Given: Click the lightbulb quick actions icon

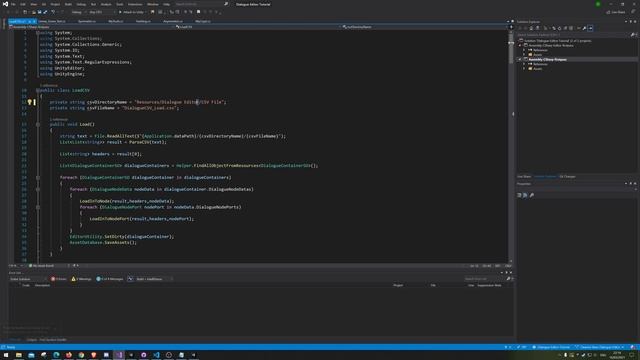Looking at the screenshot, I should pyautogui.click(x=29, y=102).
